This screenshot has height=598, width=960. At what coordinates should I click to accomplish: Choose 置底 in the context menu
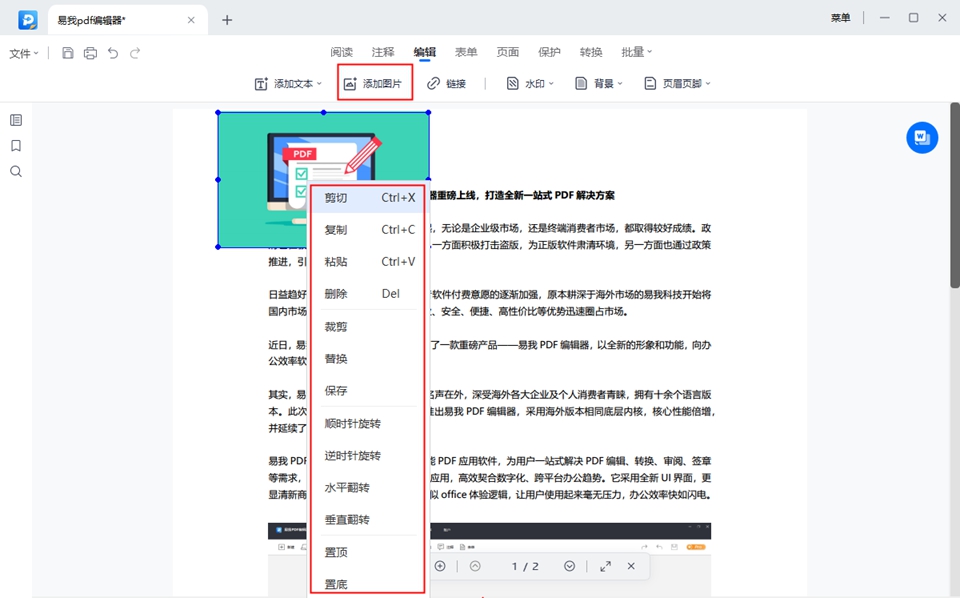click(x=367, y=584)
